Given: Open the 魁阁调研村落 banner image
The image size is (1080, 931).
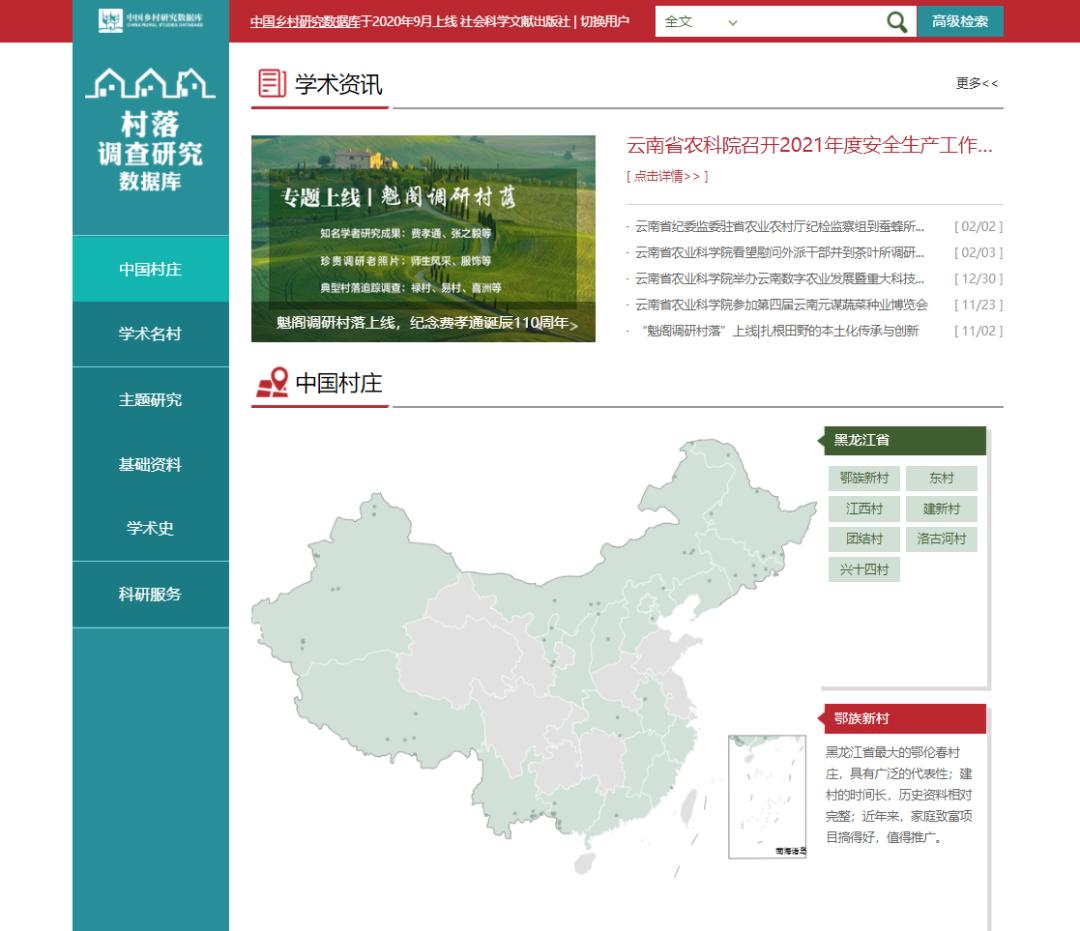Looking at the screenshot, I should 423,238.
